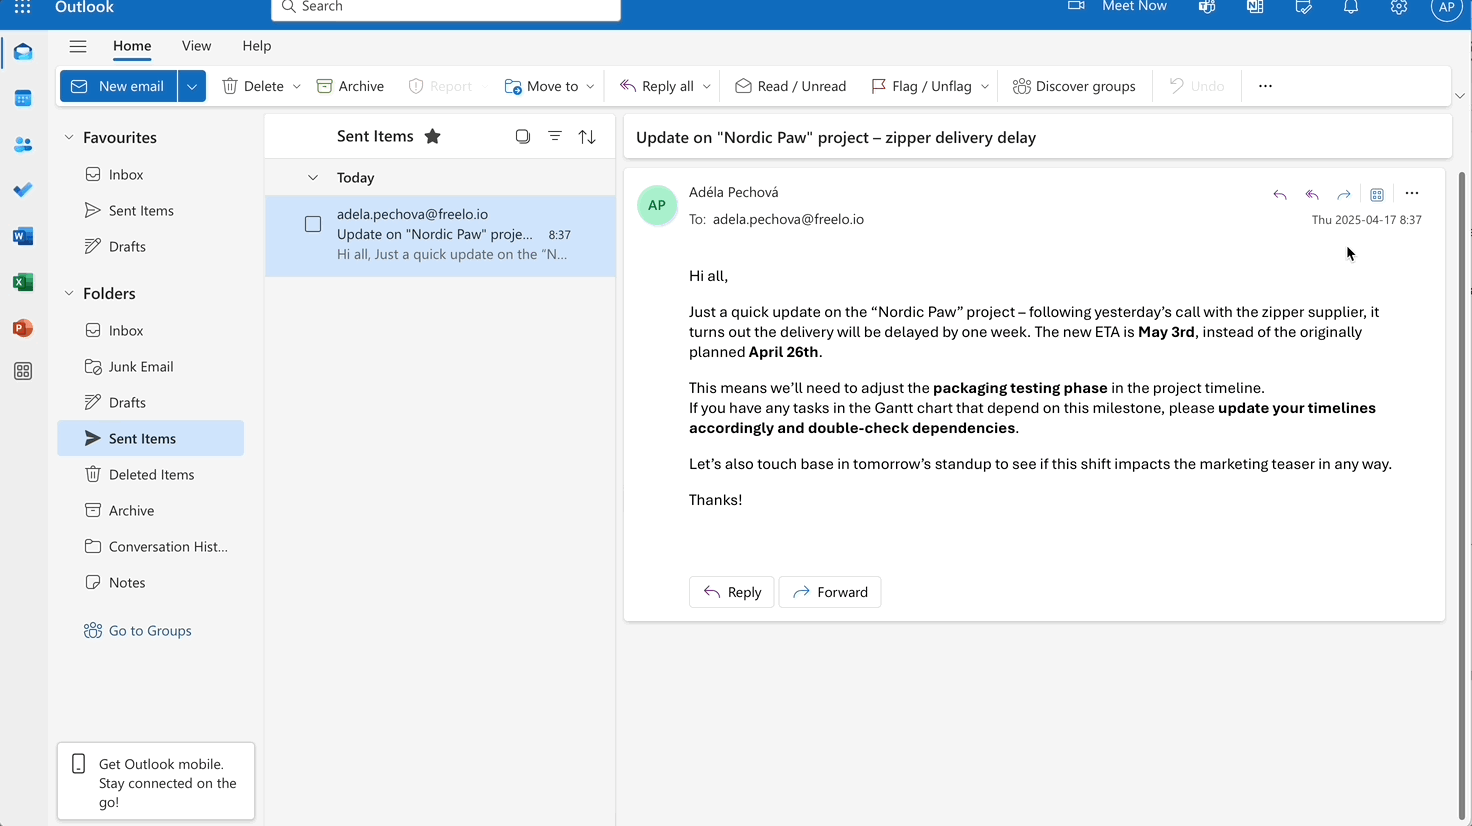
Task: Click reply arrow icon in message header
Action: (x=1280, y=194)
